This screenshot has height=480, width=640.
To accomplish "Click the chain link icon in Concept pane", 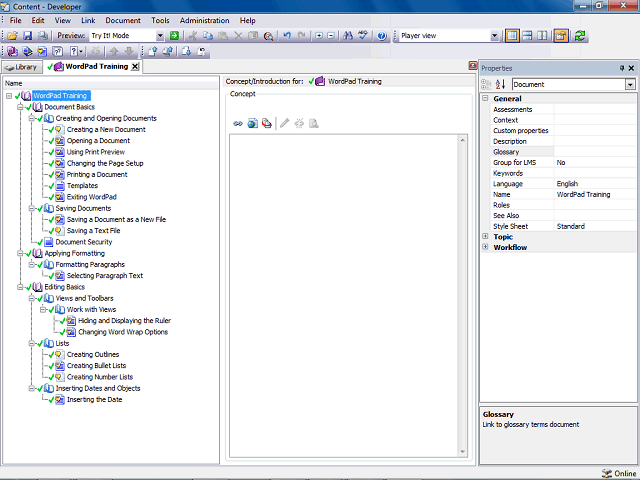I will (238, 123).
